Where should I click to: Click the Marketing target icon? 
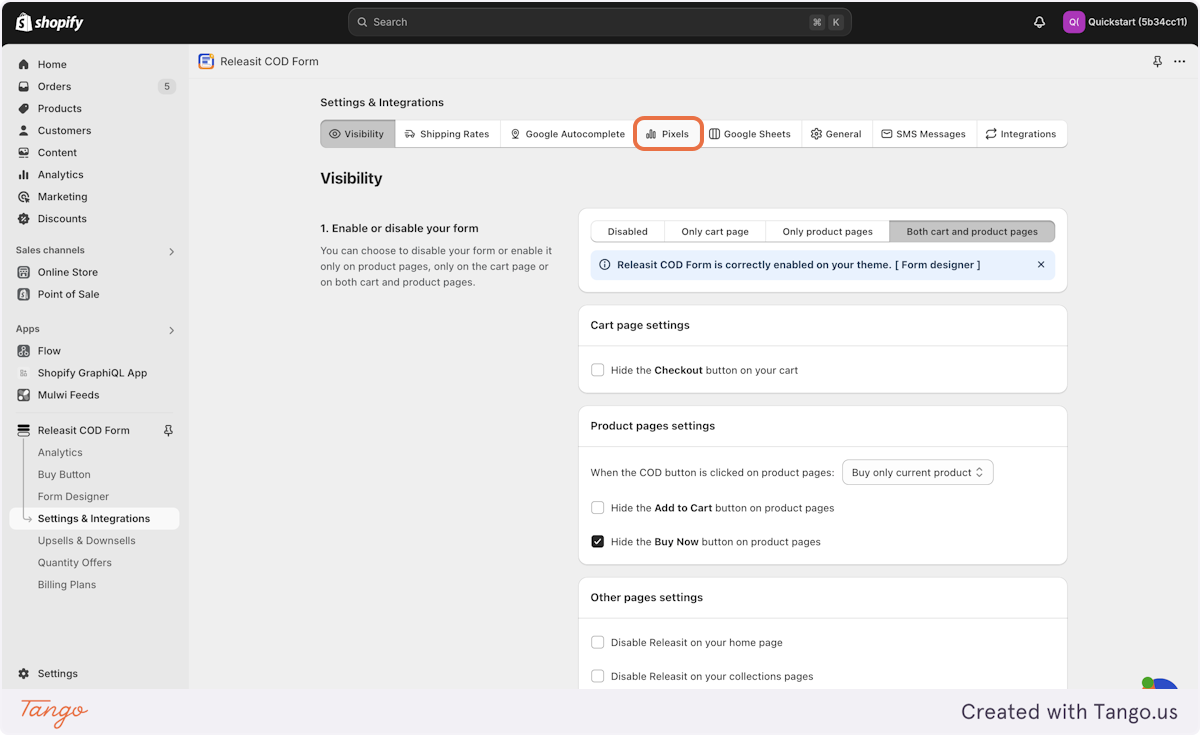[x=24, y=197]
